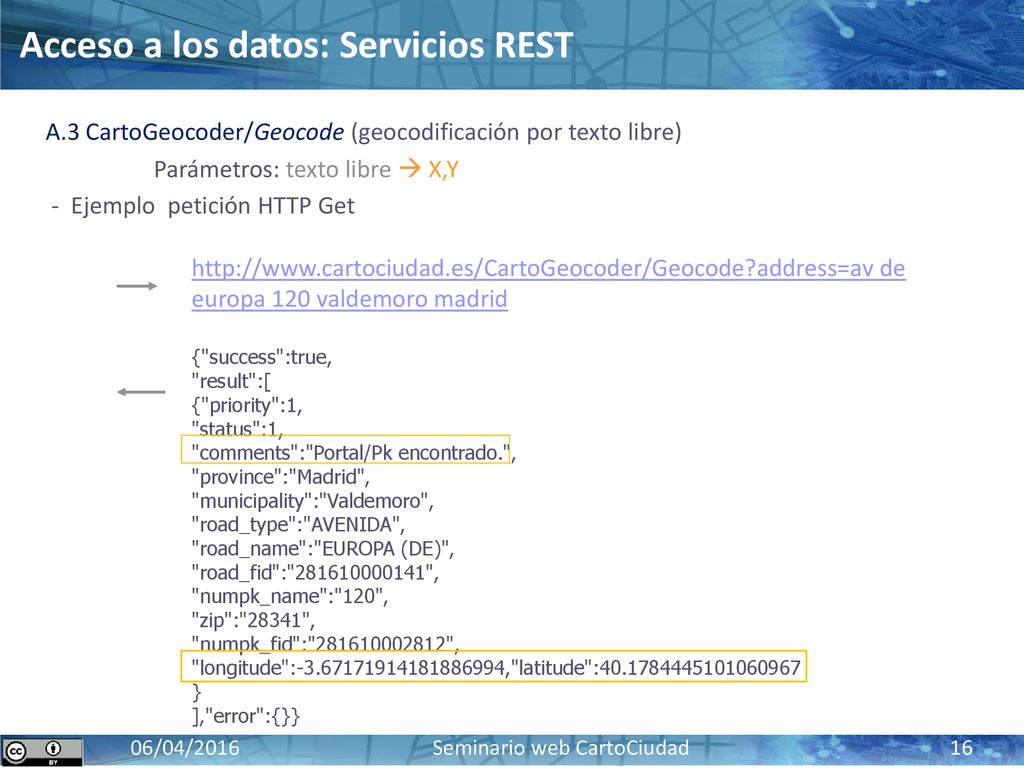This screenshot has height=768, width=1024.
Task: Select the '"road_name":"EUROPA (DE)"' line
Action: tap(323, 549)
